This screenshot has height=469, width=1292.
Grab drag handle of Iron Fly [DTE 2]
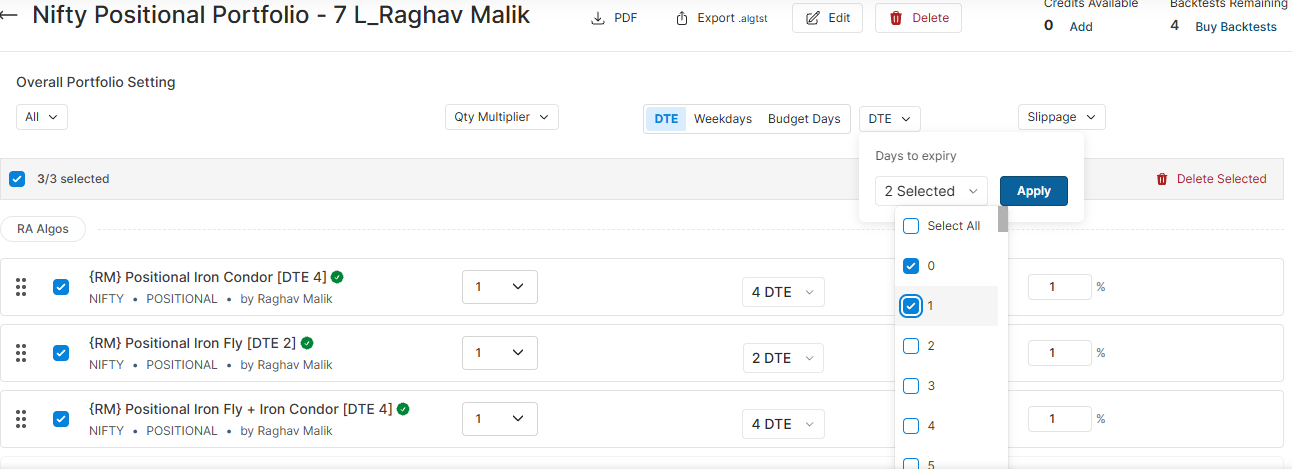pyautogui.click(x=21, y=353)
